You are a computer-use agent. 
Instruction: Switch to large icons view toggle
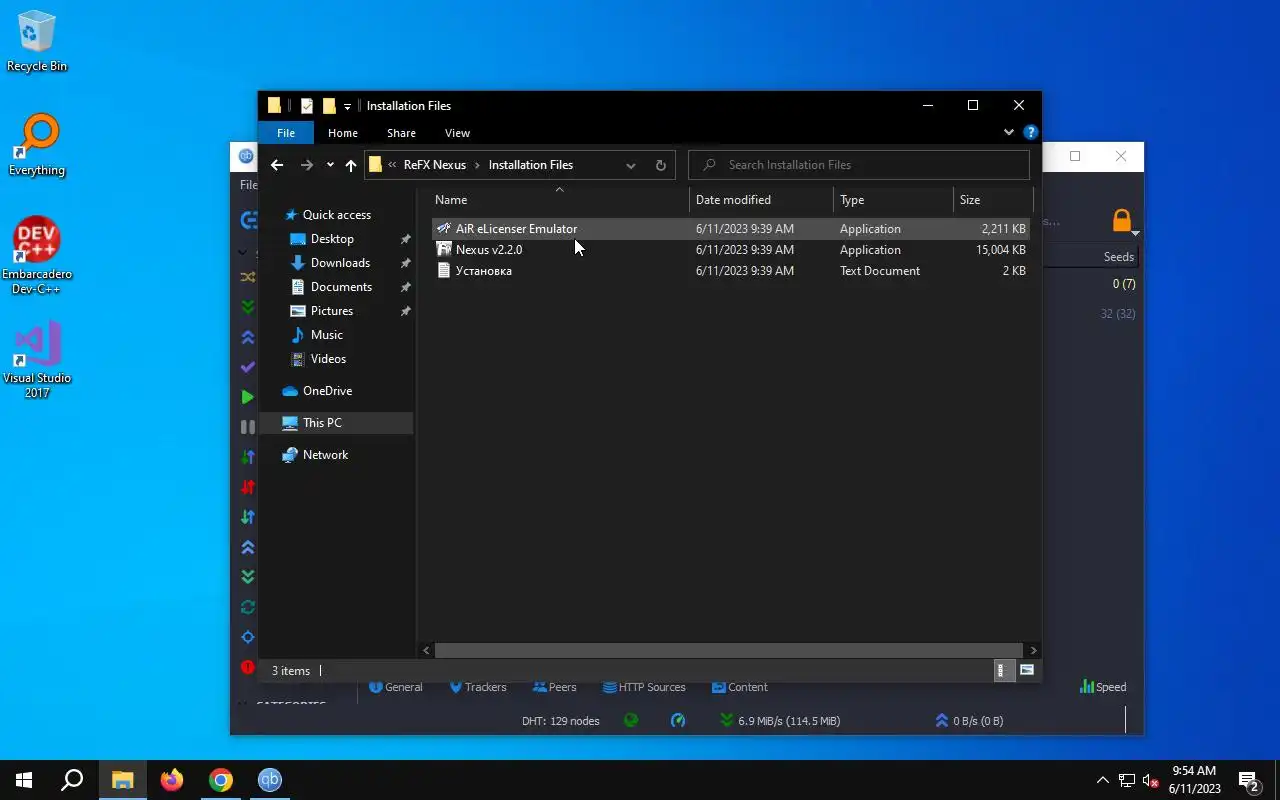point(1026,670)
